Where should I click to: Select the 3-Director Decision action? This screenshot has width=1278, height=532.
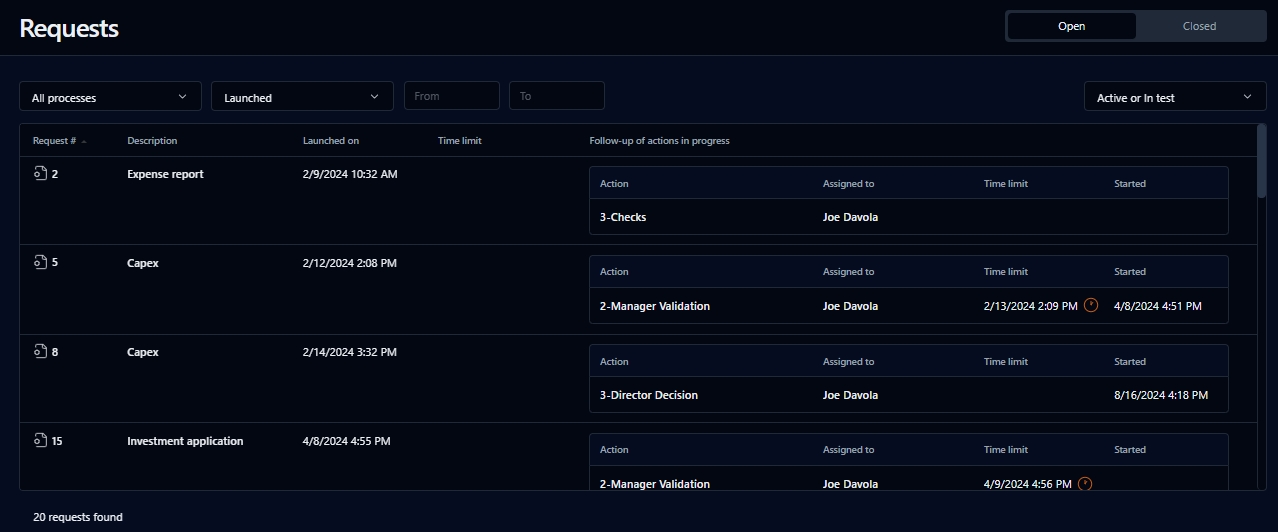(649, 395)
